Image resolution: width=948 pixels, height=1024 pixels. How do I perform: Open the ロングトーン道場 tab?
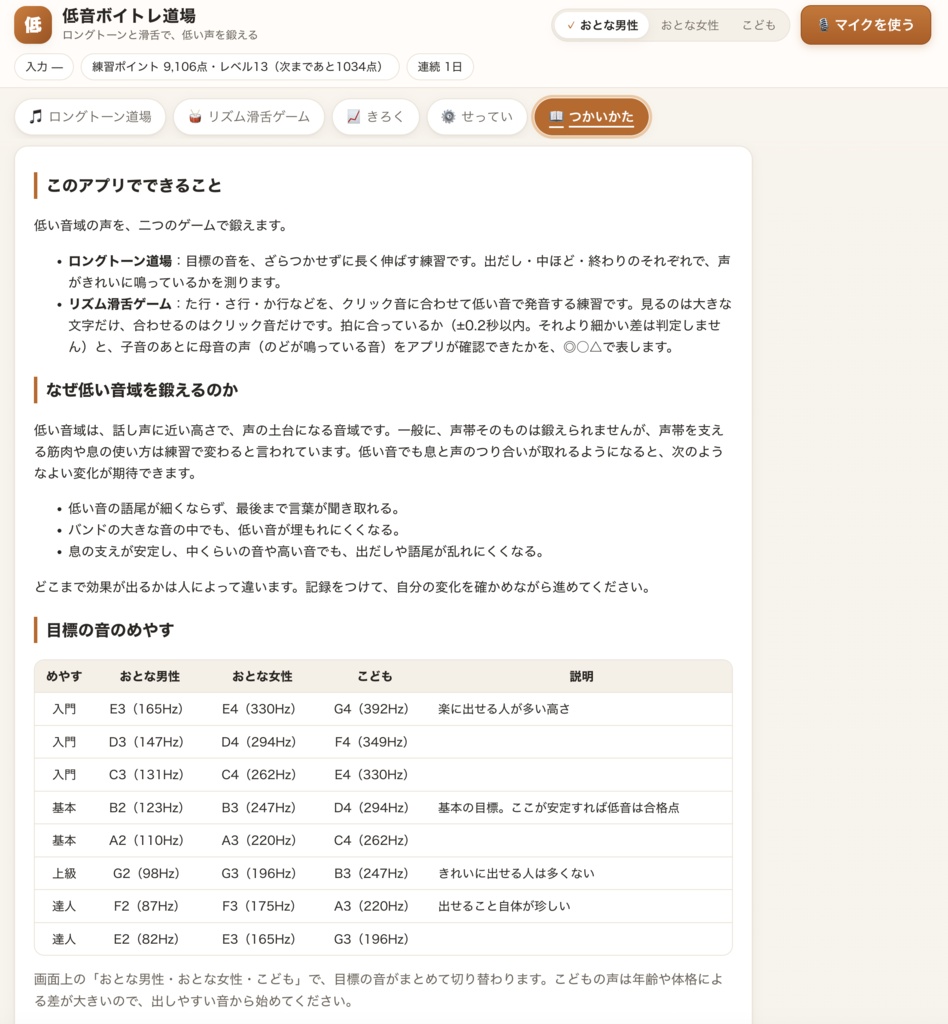(x=90, y=117)
